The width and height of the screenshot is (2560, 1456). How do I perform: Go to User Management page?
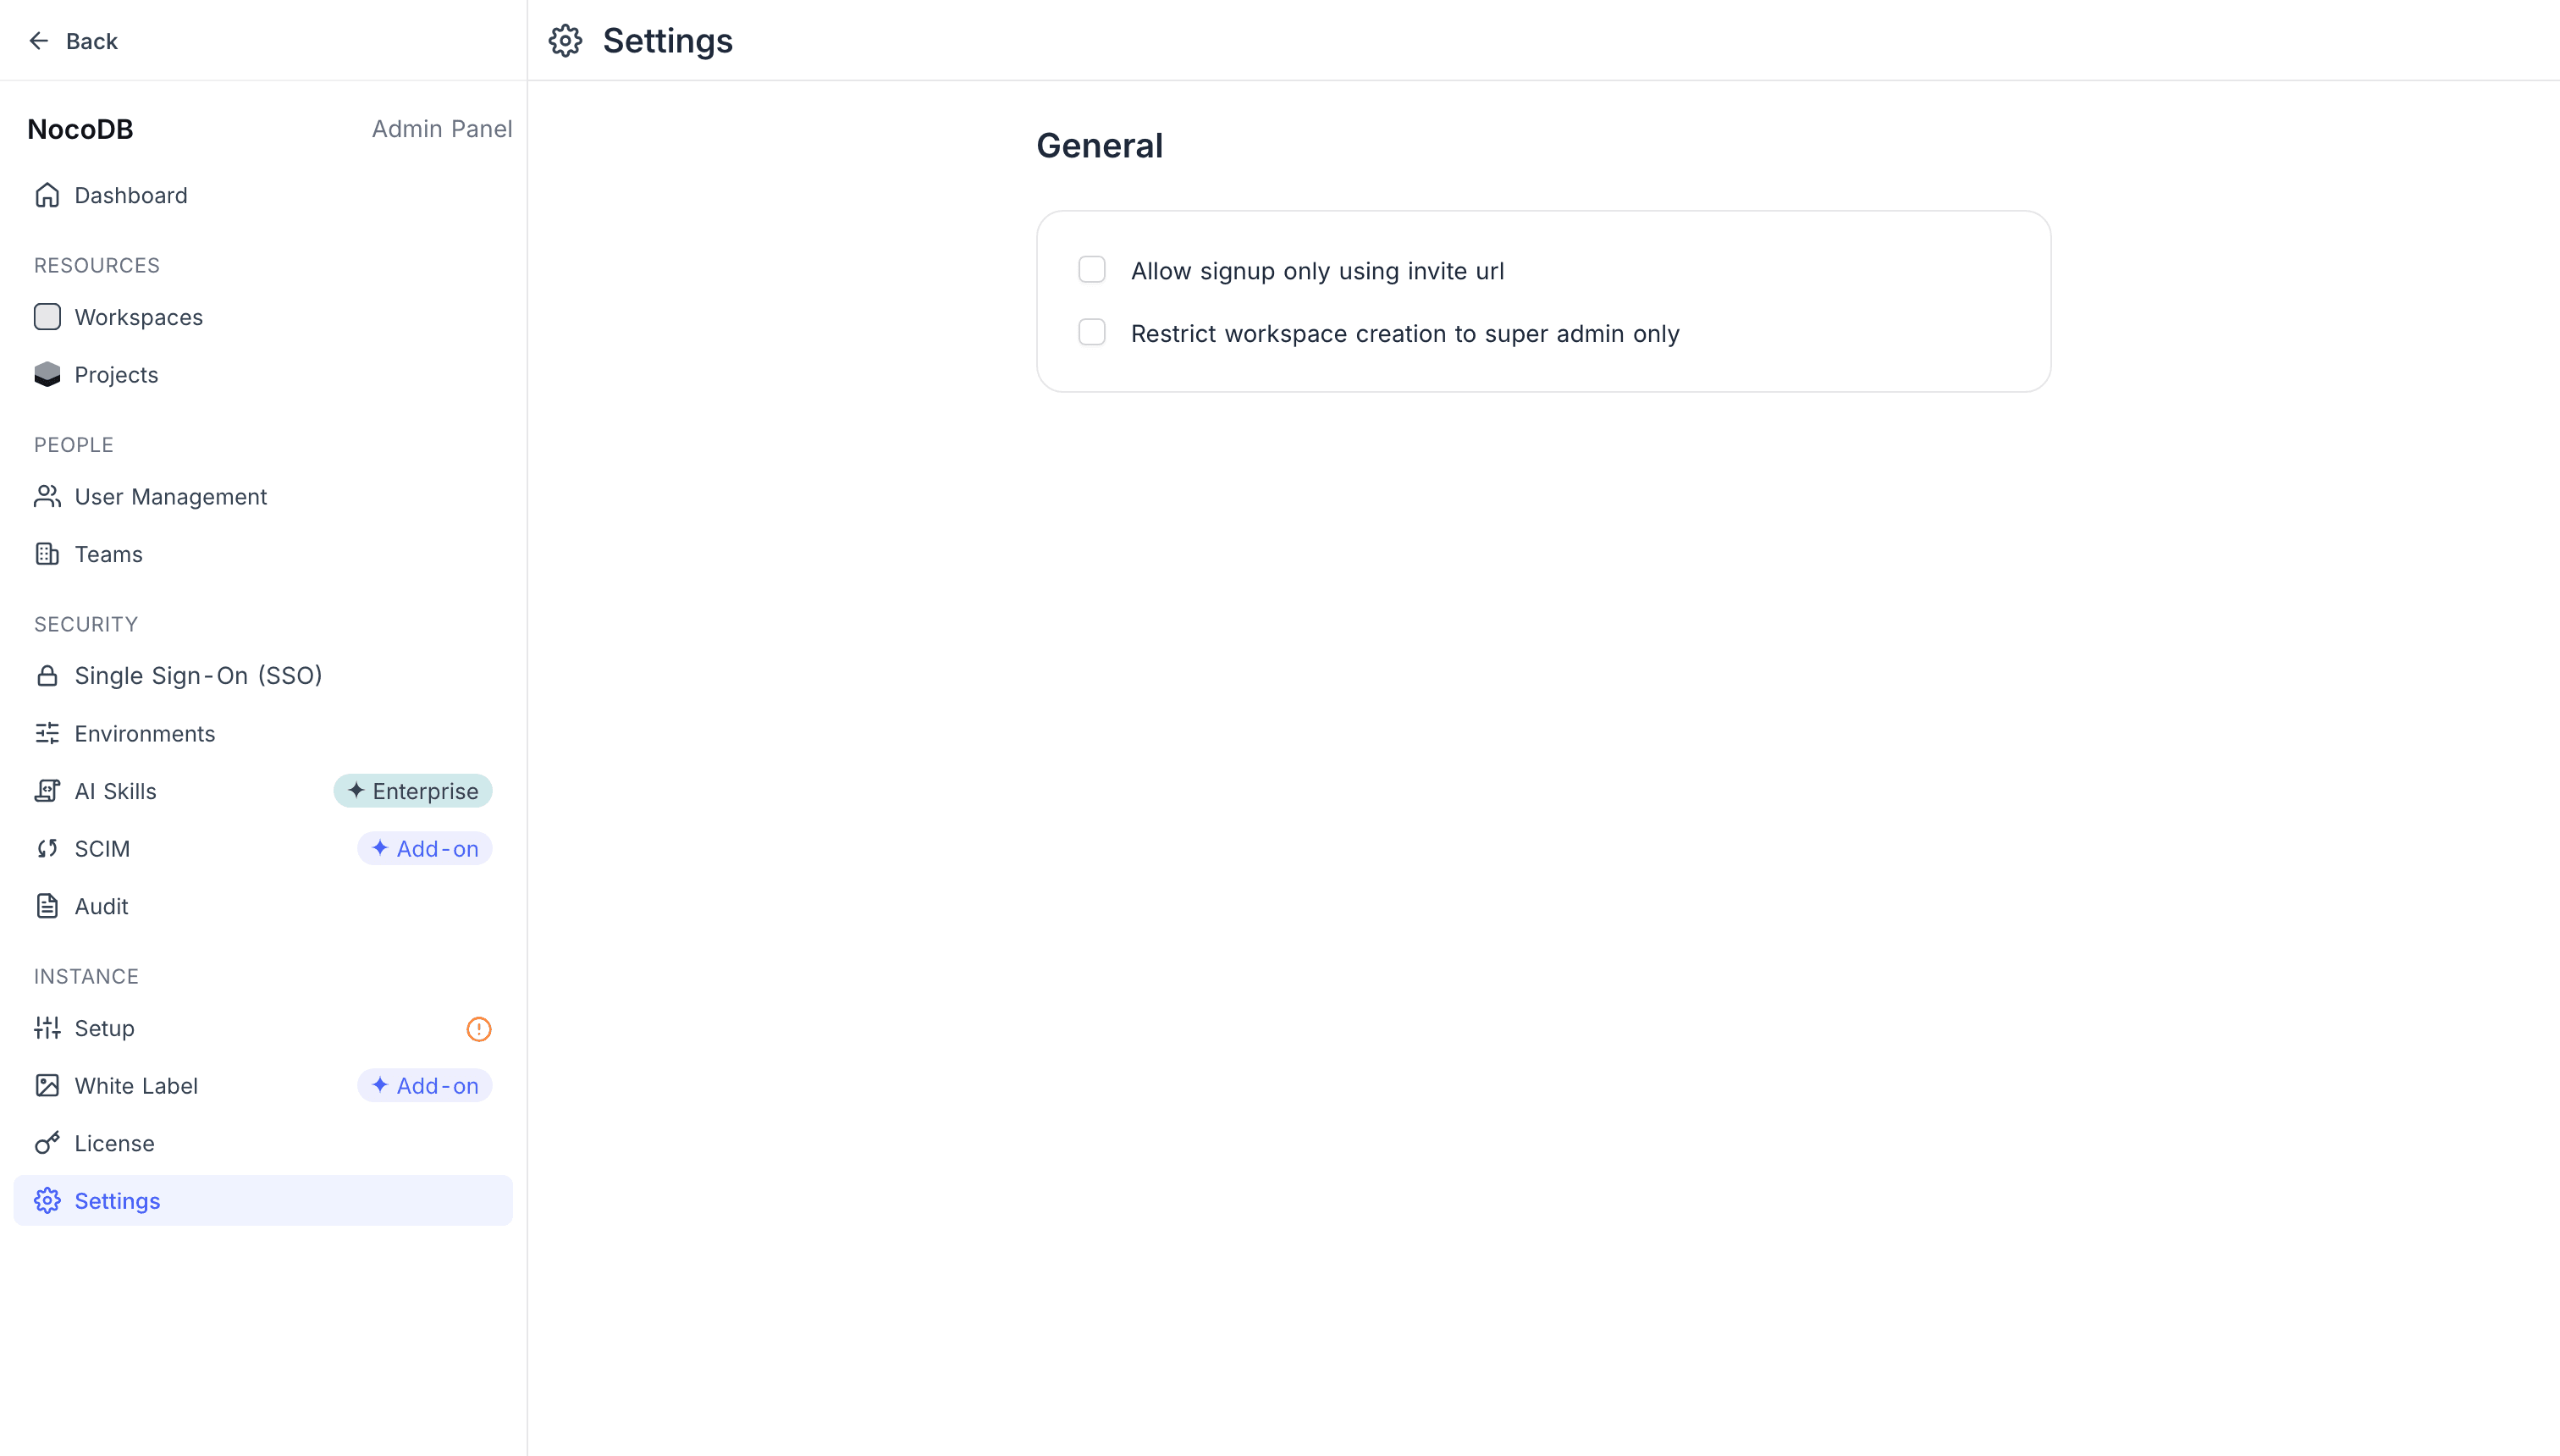click(263, 496)
